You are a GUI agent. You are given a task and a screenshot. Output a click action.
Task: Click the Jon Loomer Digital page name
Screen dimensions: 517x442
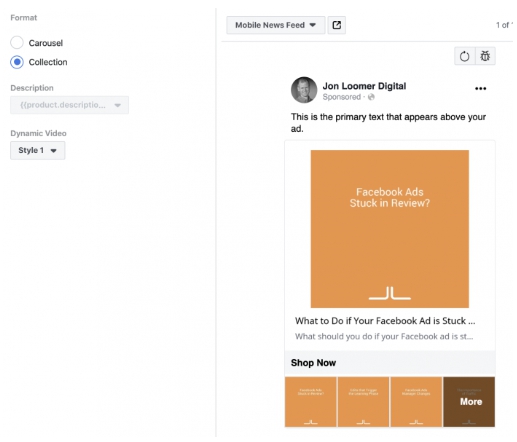364,86
